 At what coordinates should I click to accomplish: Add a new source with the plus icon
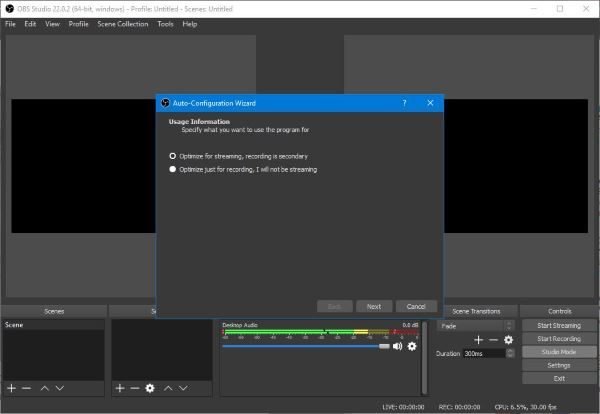click(120, 388)
